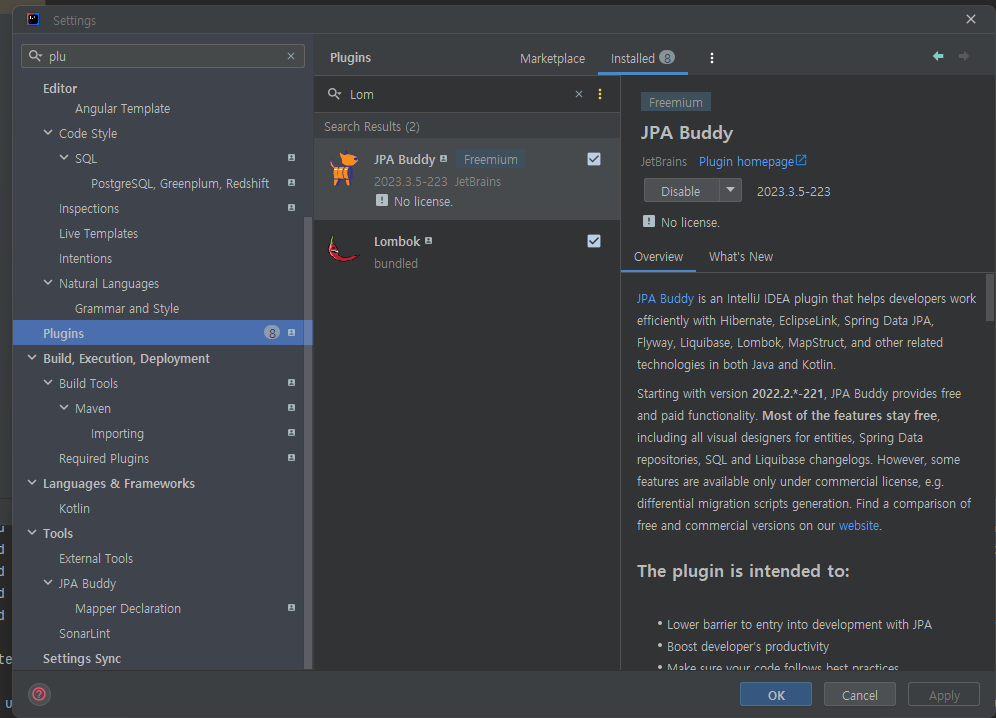Follow the website link in description
Viewport: 996px width, 718px height.
859,525
